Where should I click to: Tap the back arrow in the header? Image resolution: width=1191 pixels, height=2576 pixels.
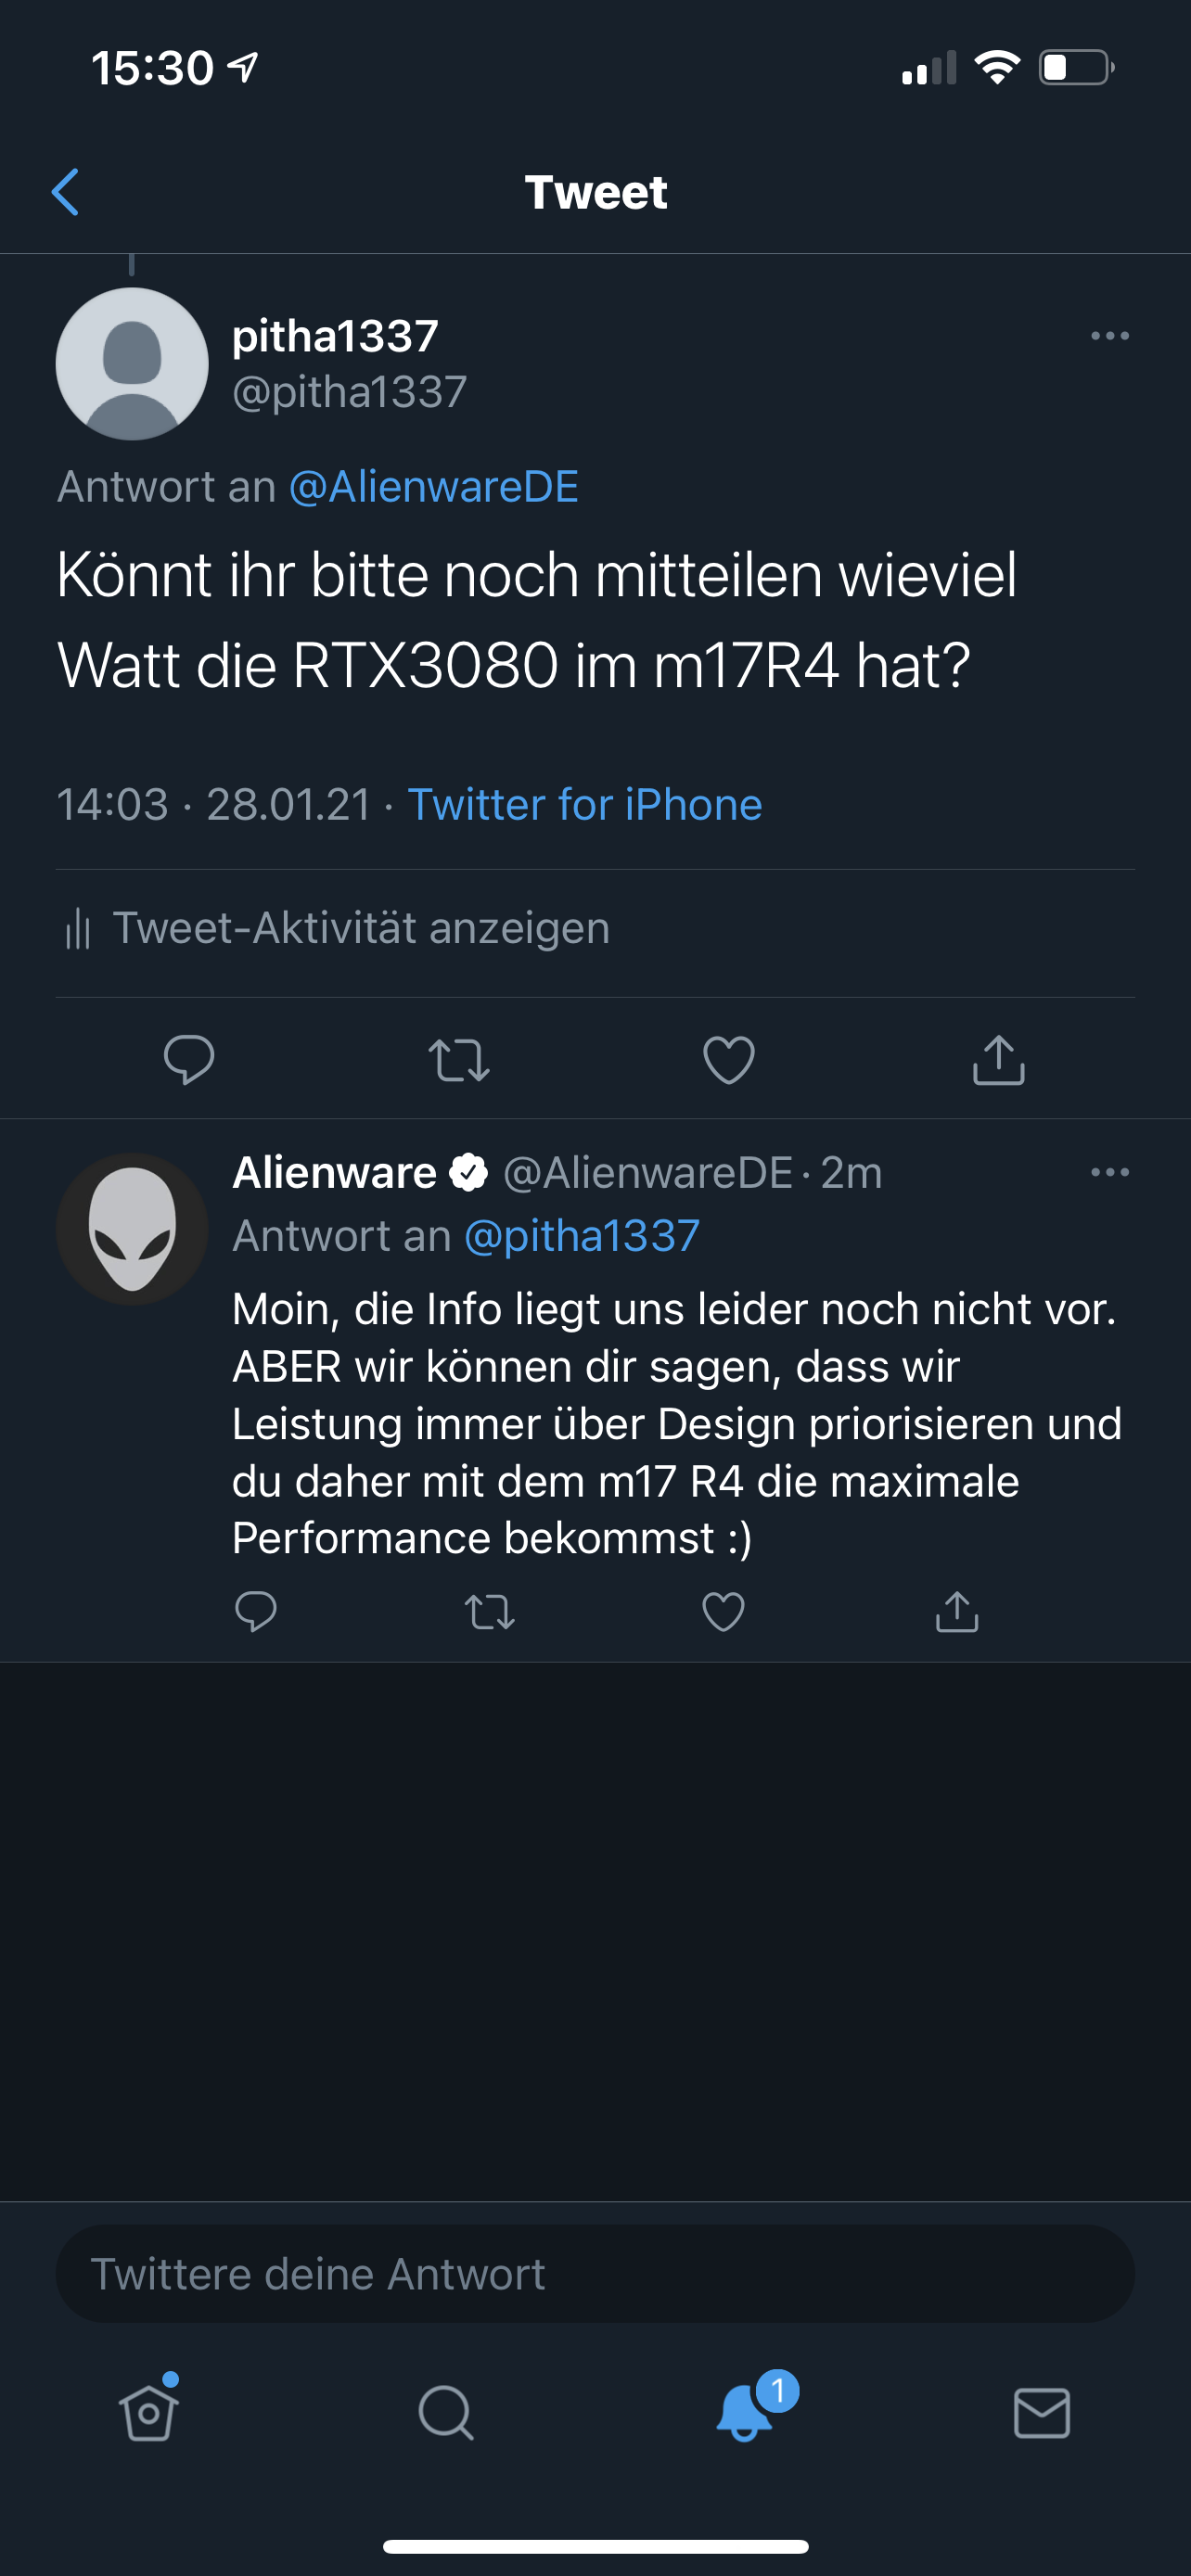65,192
